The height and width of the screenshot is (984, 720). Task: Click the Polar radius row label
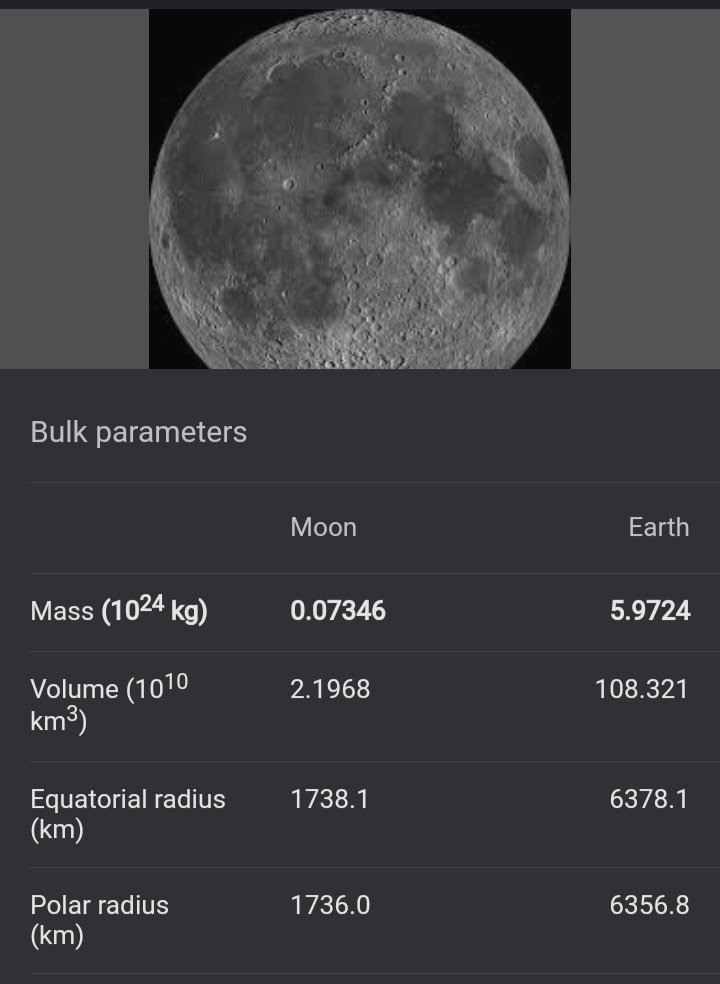tap(99, 920)
